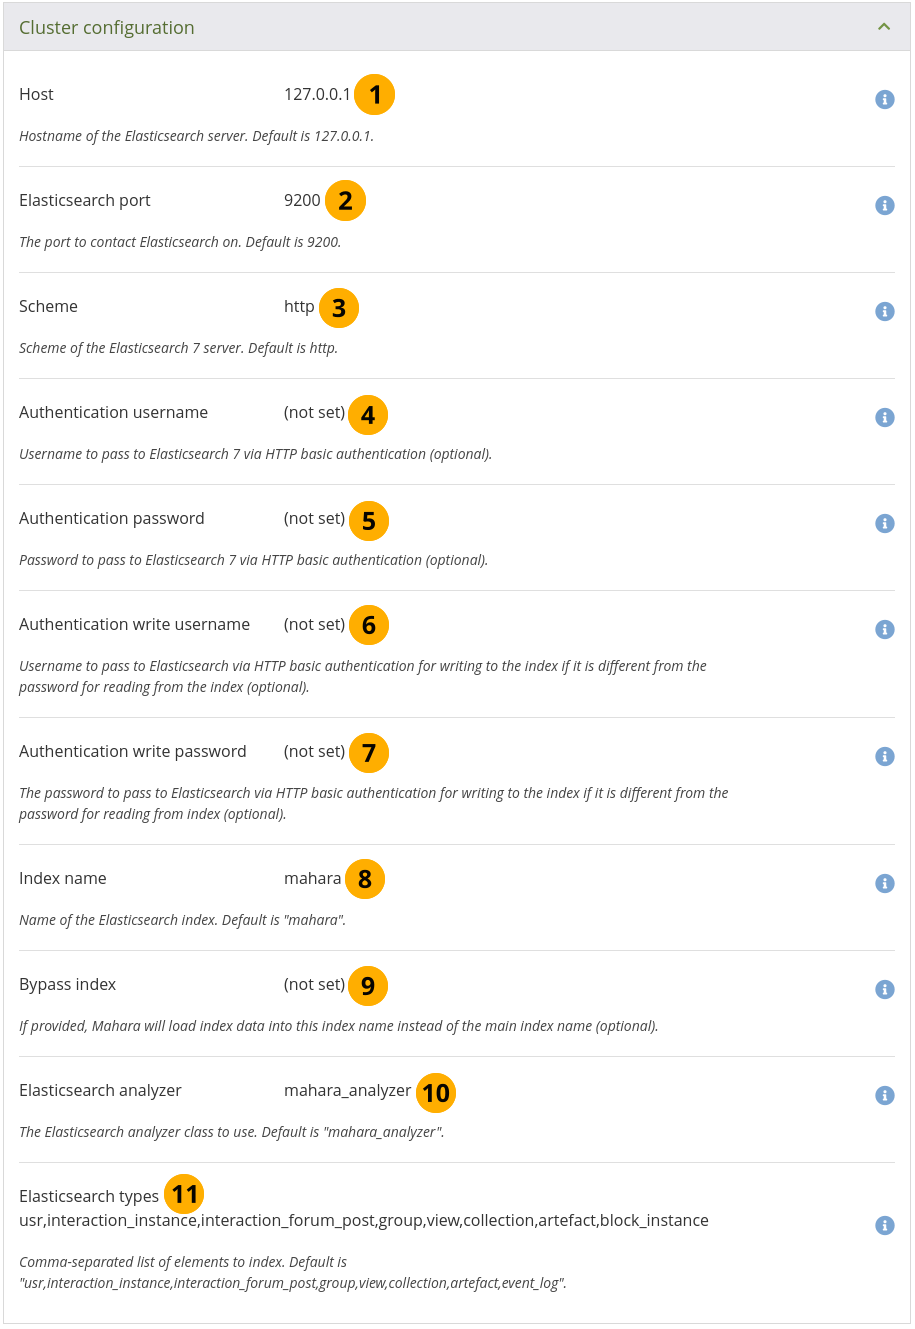
Task: Collapse the Cluster configuration section
Action: (x=884, y=27)
